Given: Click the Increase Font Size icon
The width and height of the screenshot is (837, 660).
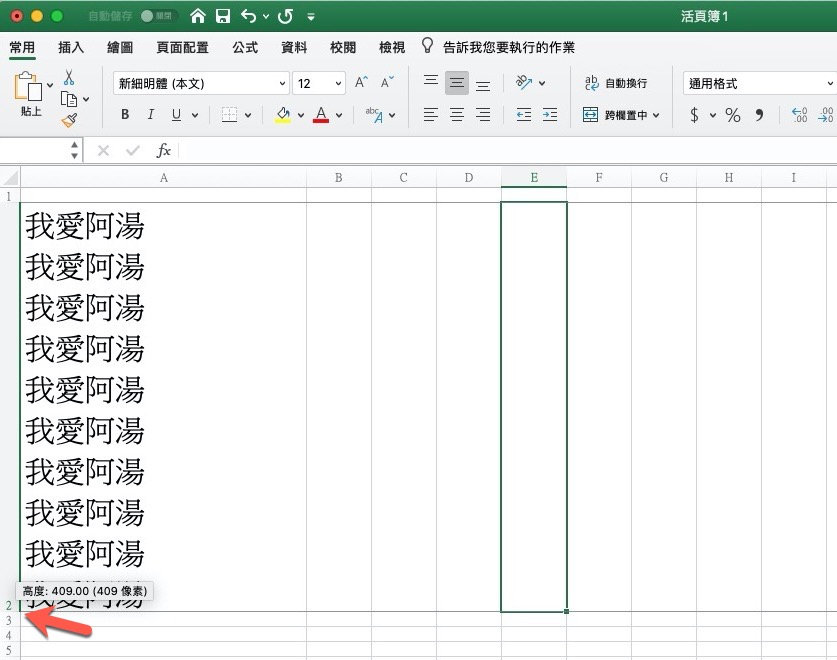Looking at the screenshot, I should [x=362, y=83].
